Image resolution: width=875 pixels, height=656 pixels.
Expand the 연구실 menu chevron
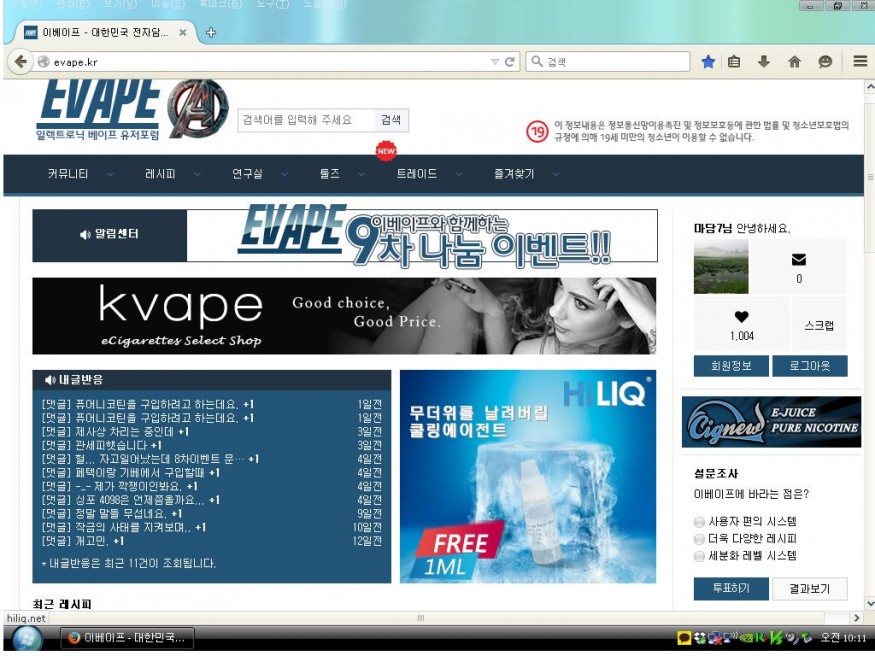click(x=284, y=174)
